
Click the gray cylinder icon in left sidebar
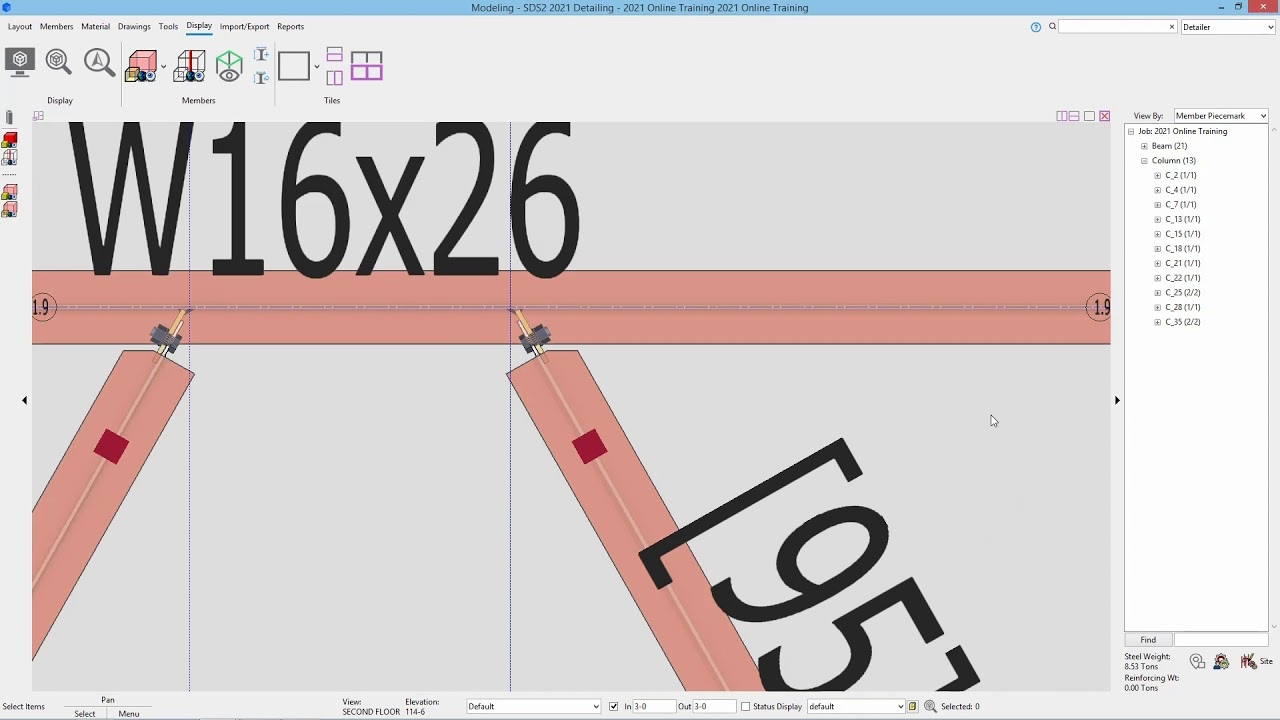pos(9,118)
